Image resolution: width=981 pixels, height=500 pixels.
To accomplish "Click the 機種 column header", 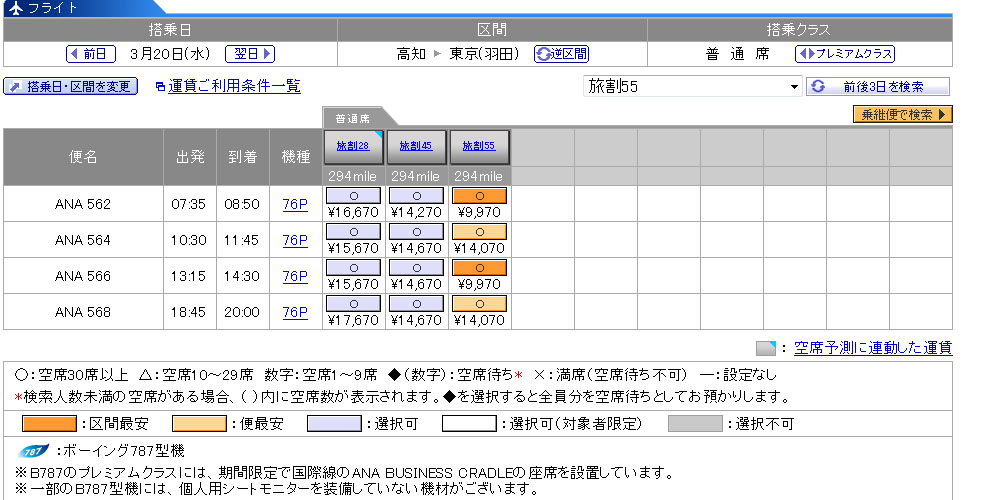I will coord(295,156).
